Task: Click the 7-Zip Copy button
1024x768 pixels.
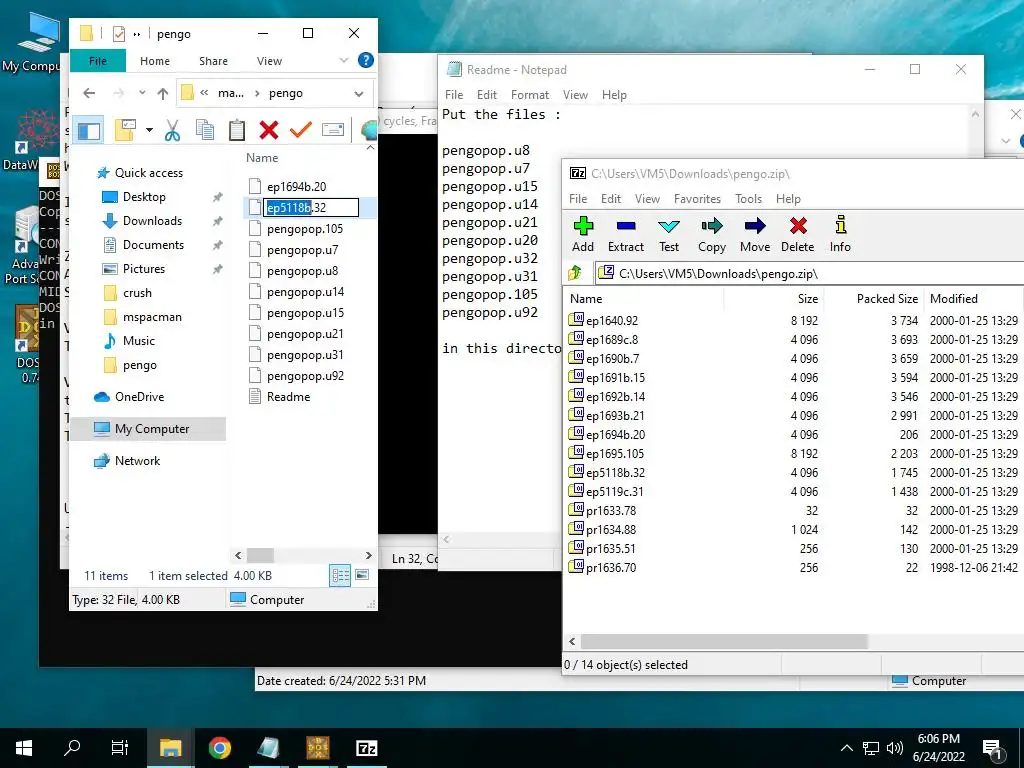Action: pyautogui.click(x=711, y=234)
